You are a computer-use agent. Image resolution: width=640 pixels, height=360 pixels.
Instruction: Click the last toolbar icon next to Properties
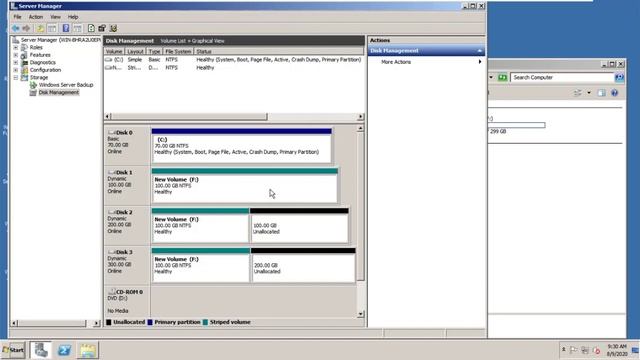pyautogui.click(x=113, y=28)
